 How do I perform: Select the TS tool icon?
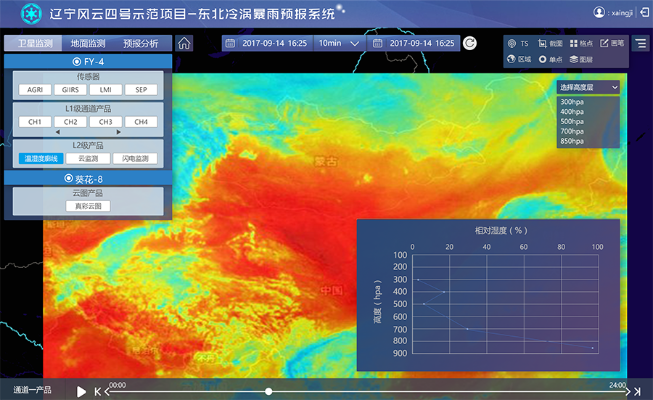pos(518,44)
